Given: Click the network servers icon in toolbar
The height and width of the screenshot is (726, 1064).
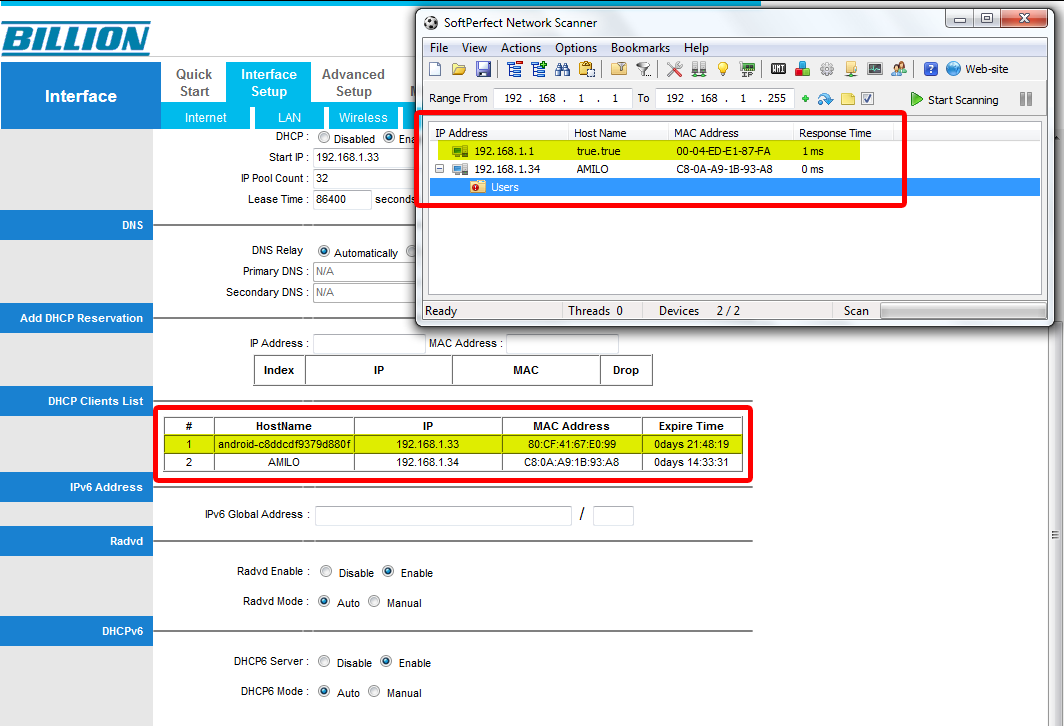Looking at the screenshot, I should point(699,69).
